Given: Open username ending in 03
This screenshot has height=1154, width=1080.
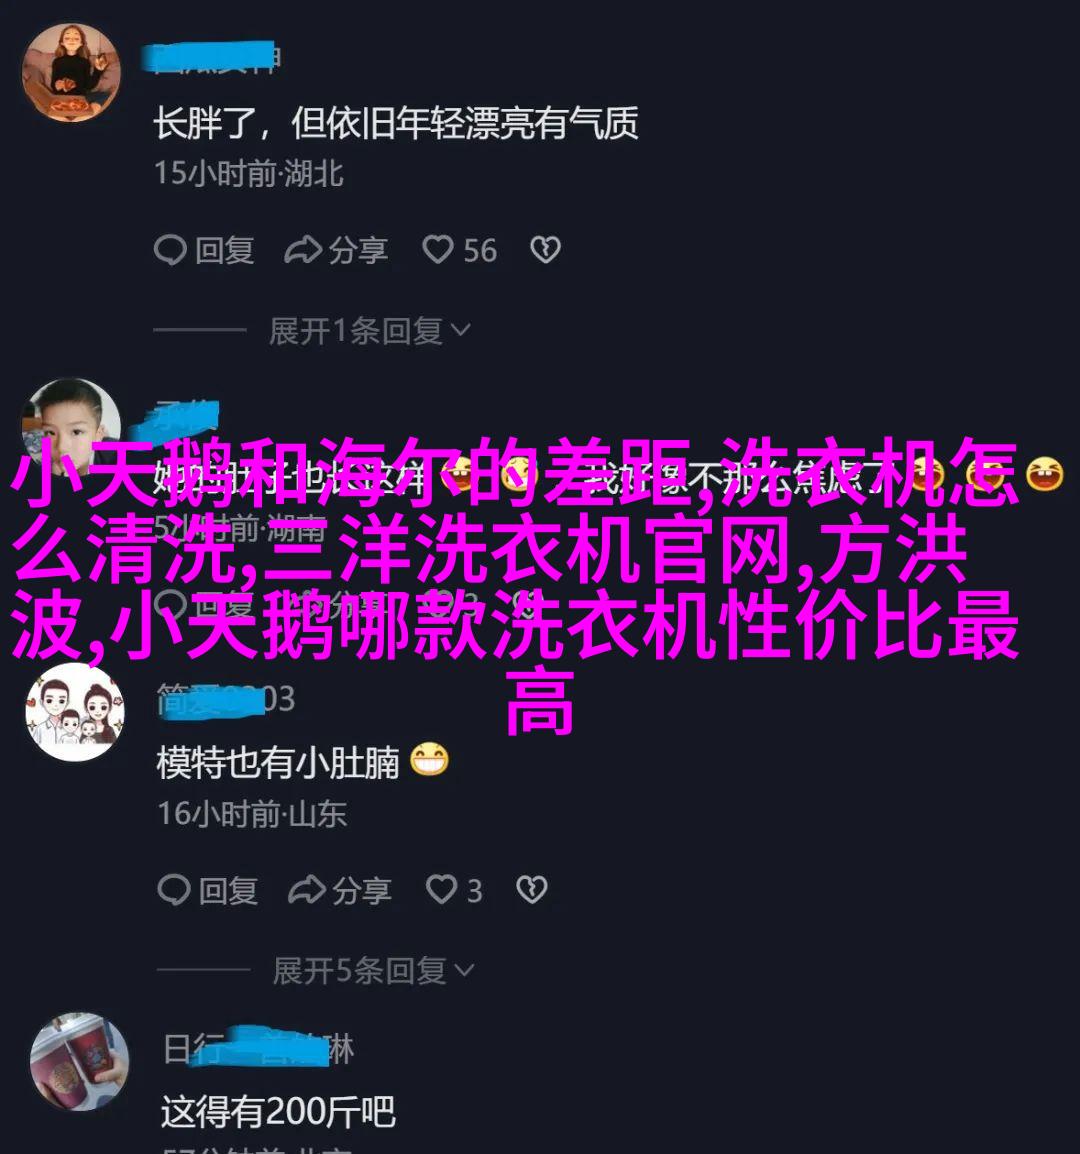Looking at the screenshot, I should click(x=226, y=698).
